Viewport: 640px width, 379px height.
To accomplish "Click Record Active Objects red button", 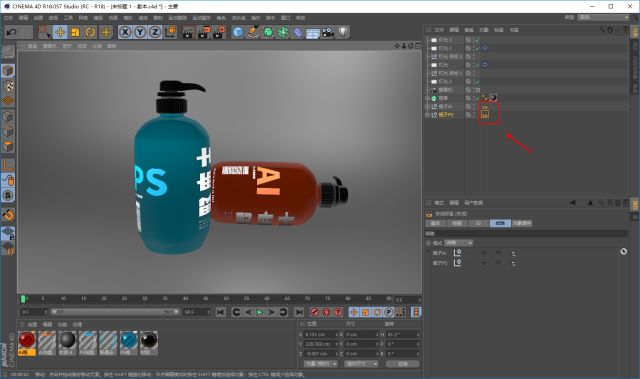I will (314, 312).
